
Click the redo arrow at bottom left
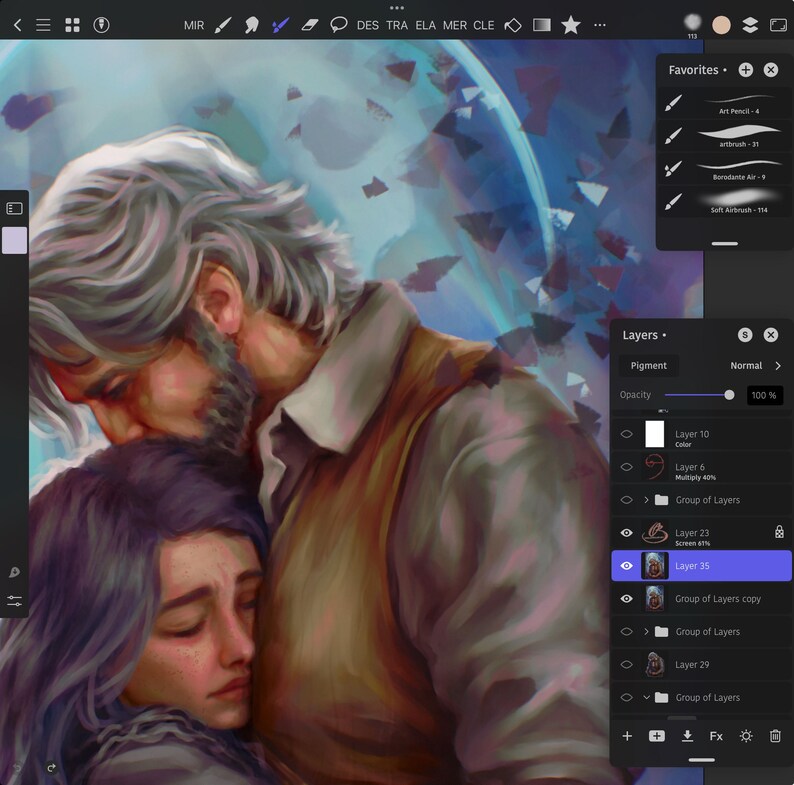(x=51, y=768)
